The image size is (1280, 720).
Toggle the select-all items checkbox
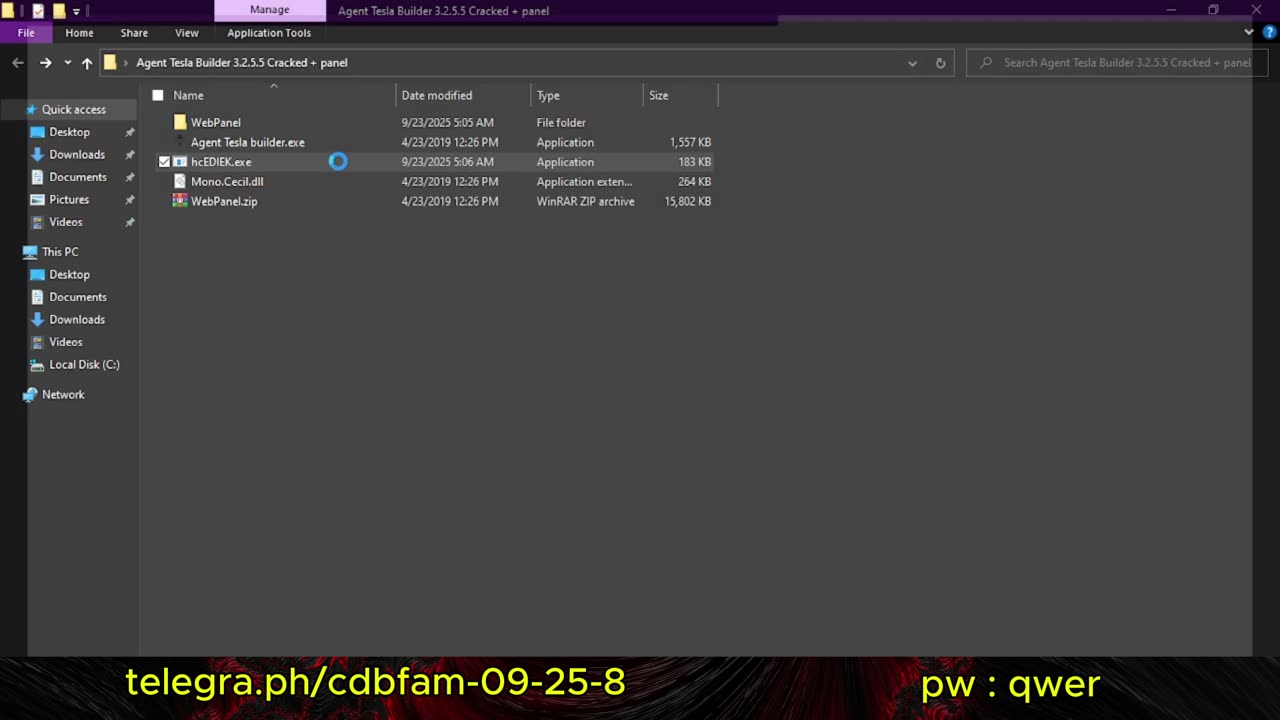[158, 95]
